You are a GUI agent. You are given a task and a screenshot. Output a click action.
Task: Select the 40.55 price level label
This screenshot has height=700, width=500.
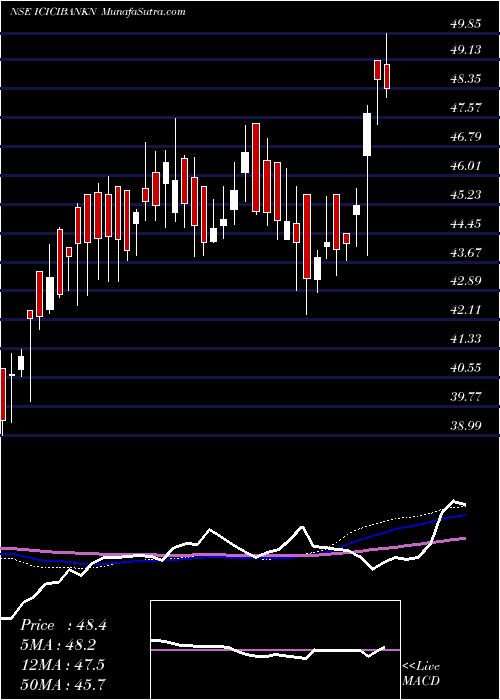coord(466,368)
